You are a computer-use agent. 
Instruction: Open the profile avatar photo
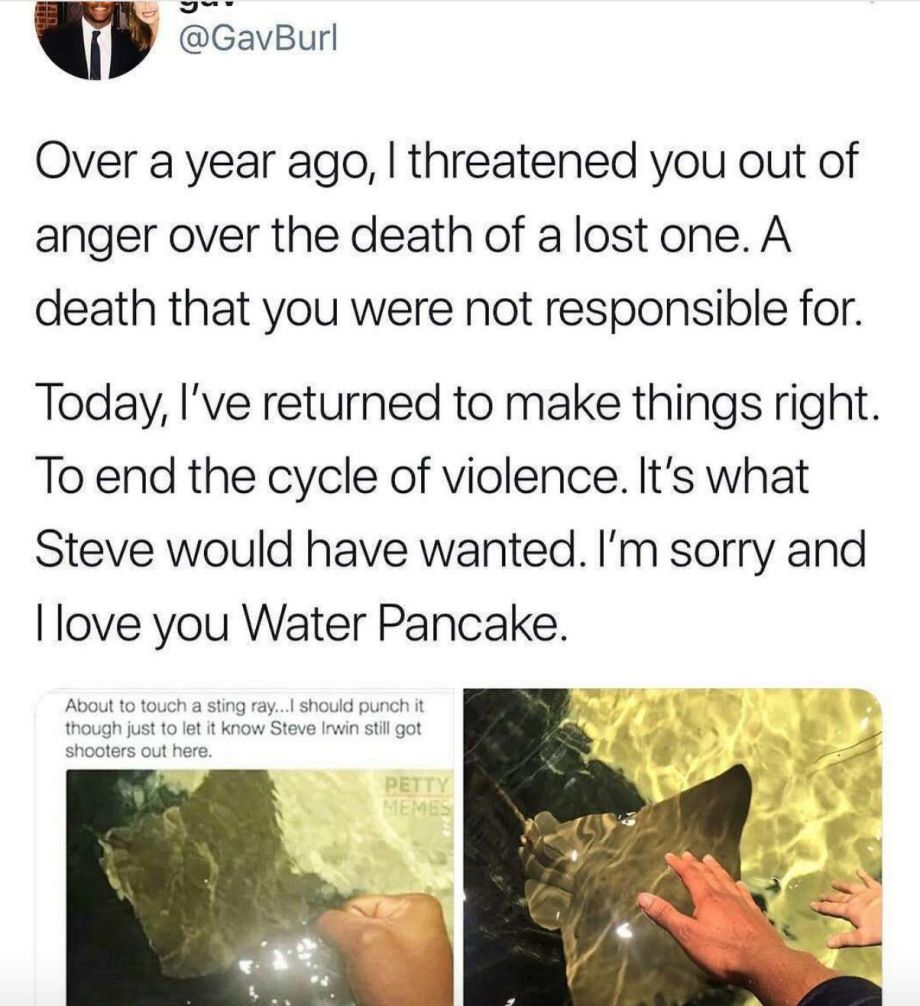pyautogui.click(x=95, y=38)
